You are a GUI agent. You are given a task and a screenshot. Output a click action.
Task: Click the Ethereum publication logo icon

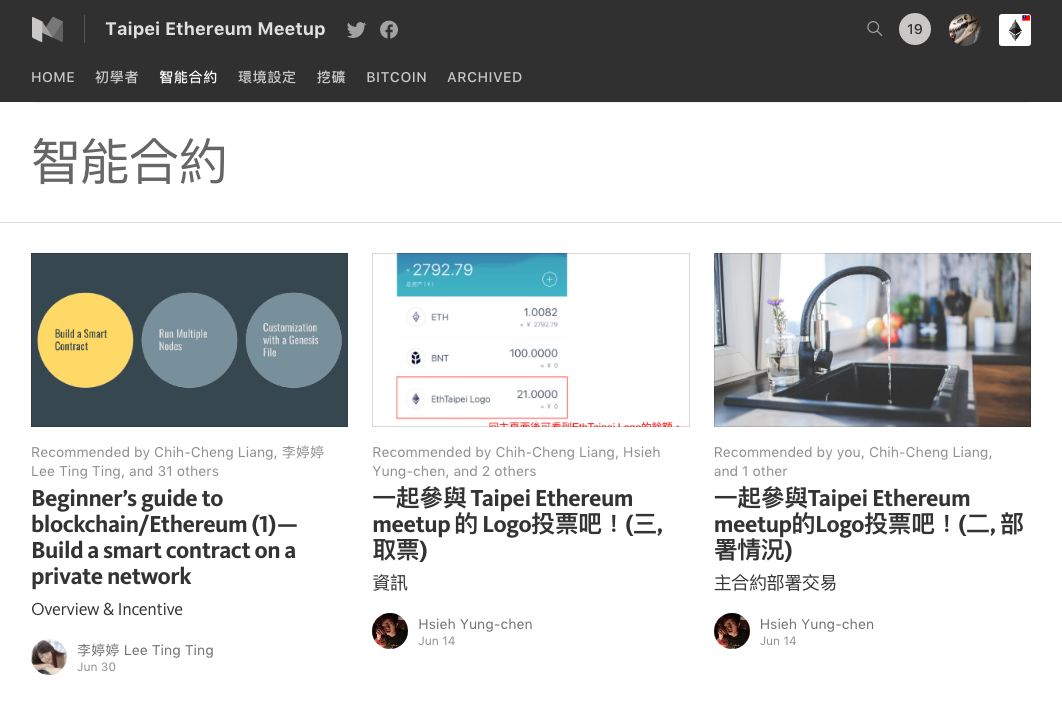1015,30
